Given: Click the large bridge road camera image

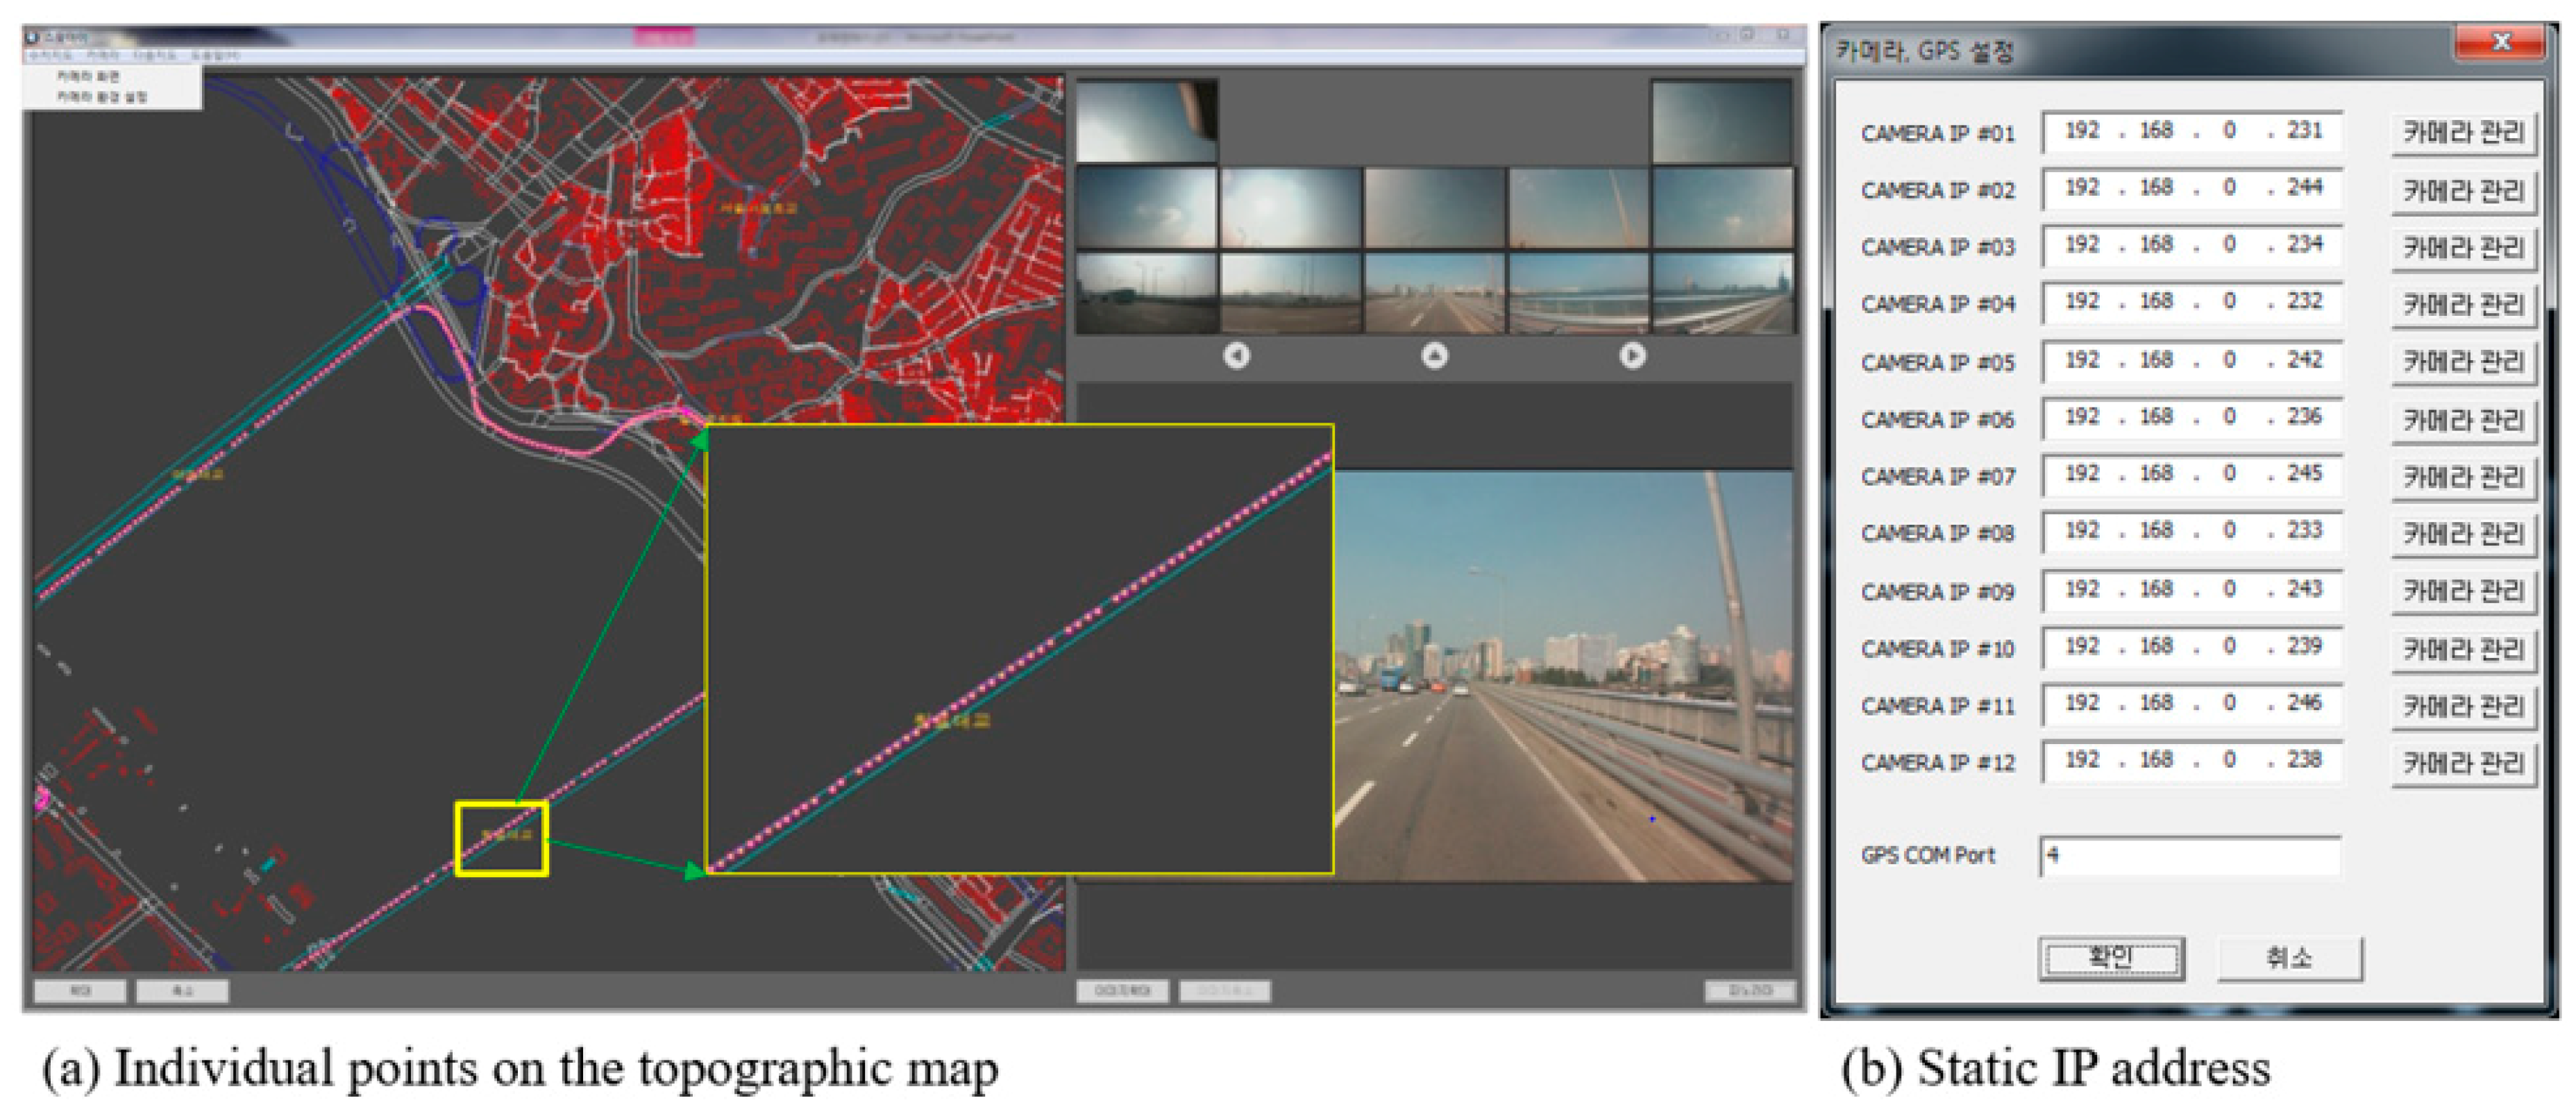Looking at the screenshot, I should pyautogui.click(x=1563, y=676).
